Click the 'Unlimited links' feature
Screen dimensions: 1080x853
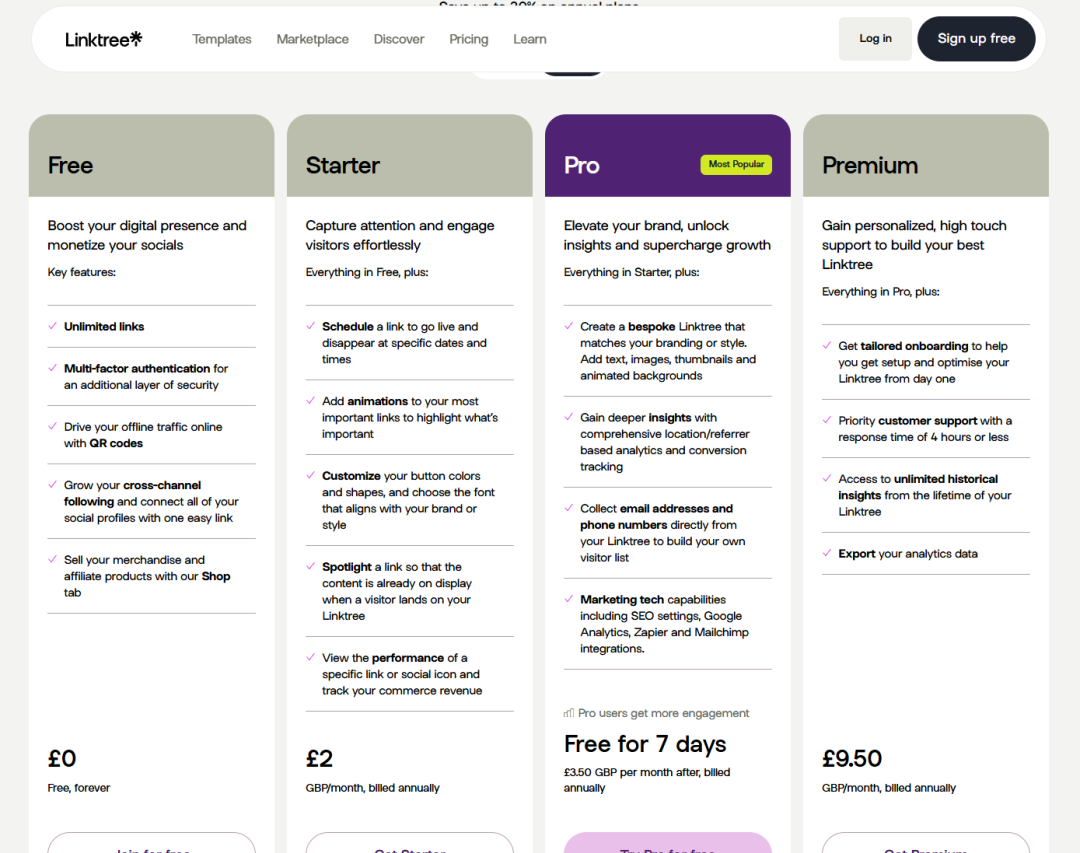(x=104, y=327)
